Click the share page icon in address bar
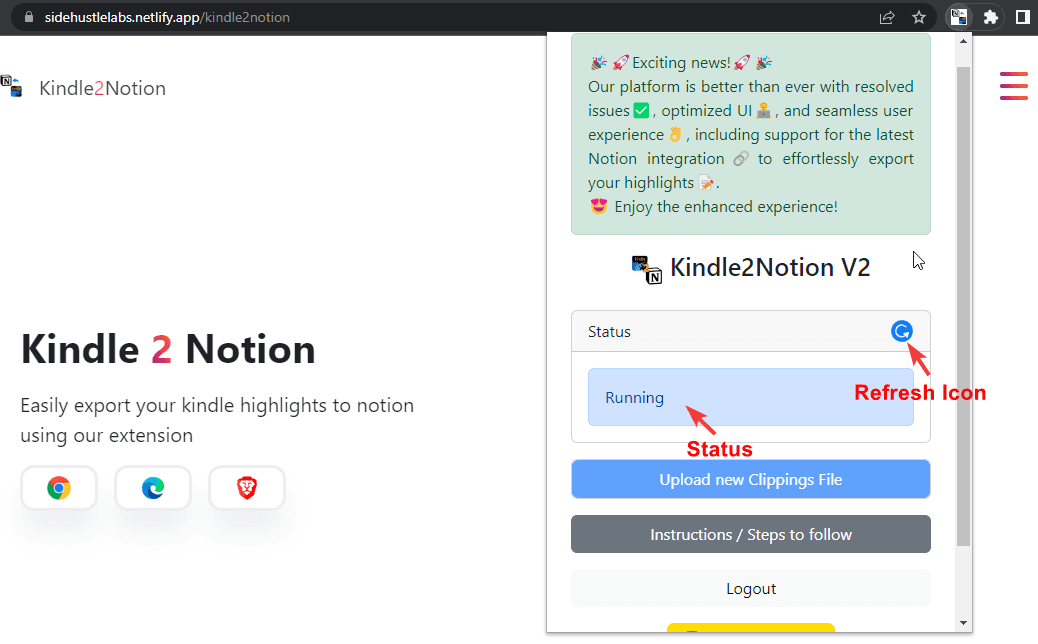1038x644 pixels. tap(887, 17)
